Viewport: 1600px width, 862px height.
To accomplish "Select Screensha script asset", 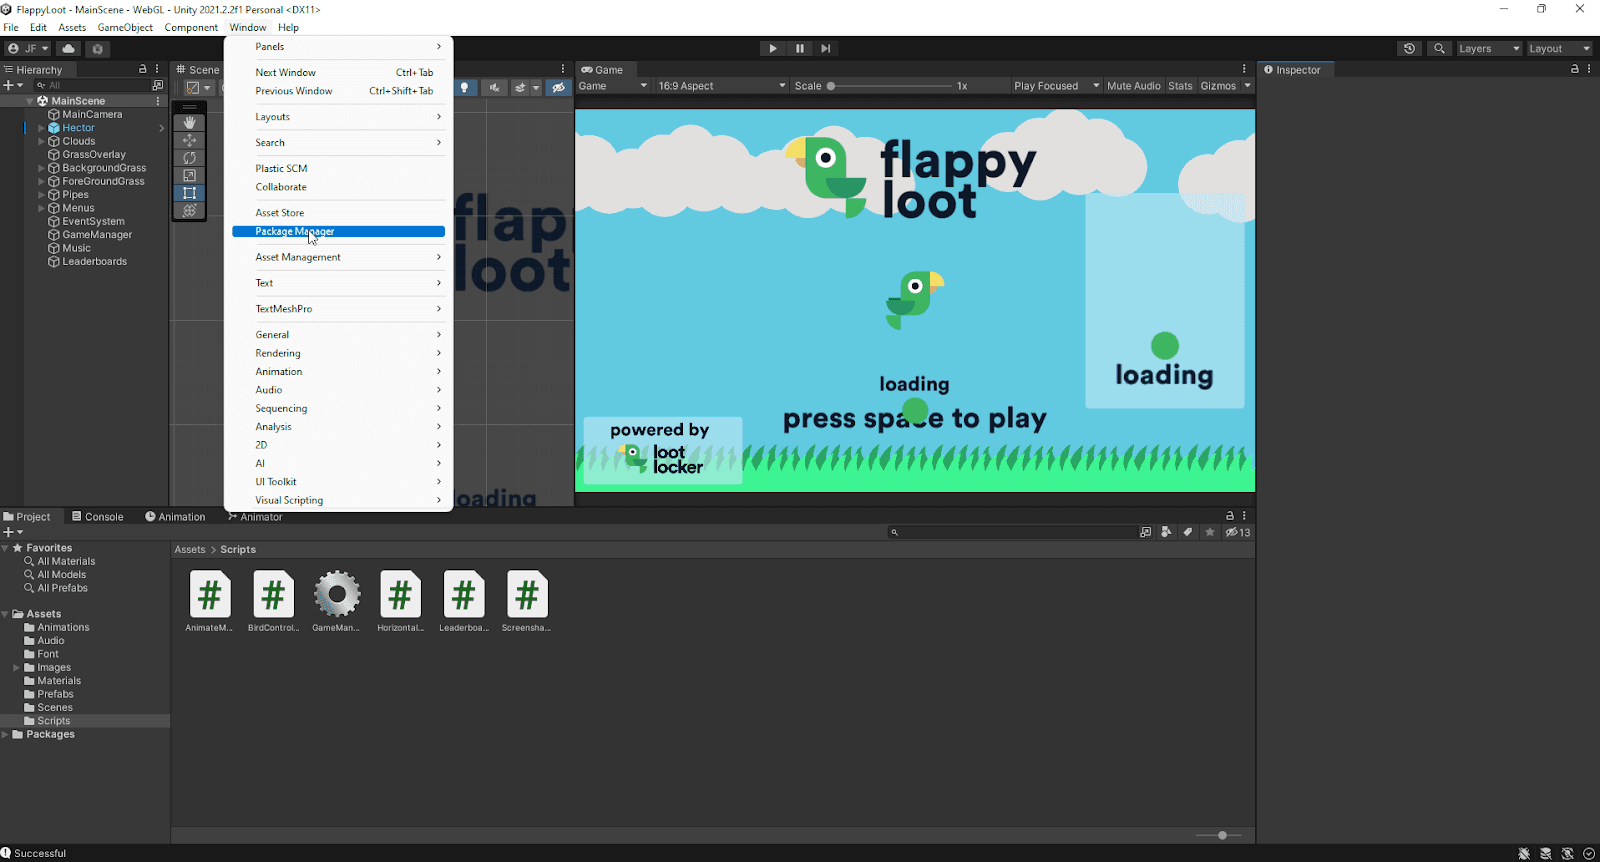I will pyautogui.click(x=527, y=600).
